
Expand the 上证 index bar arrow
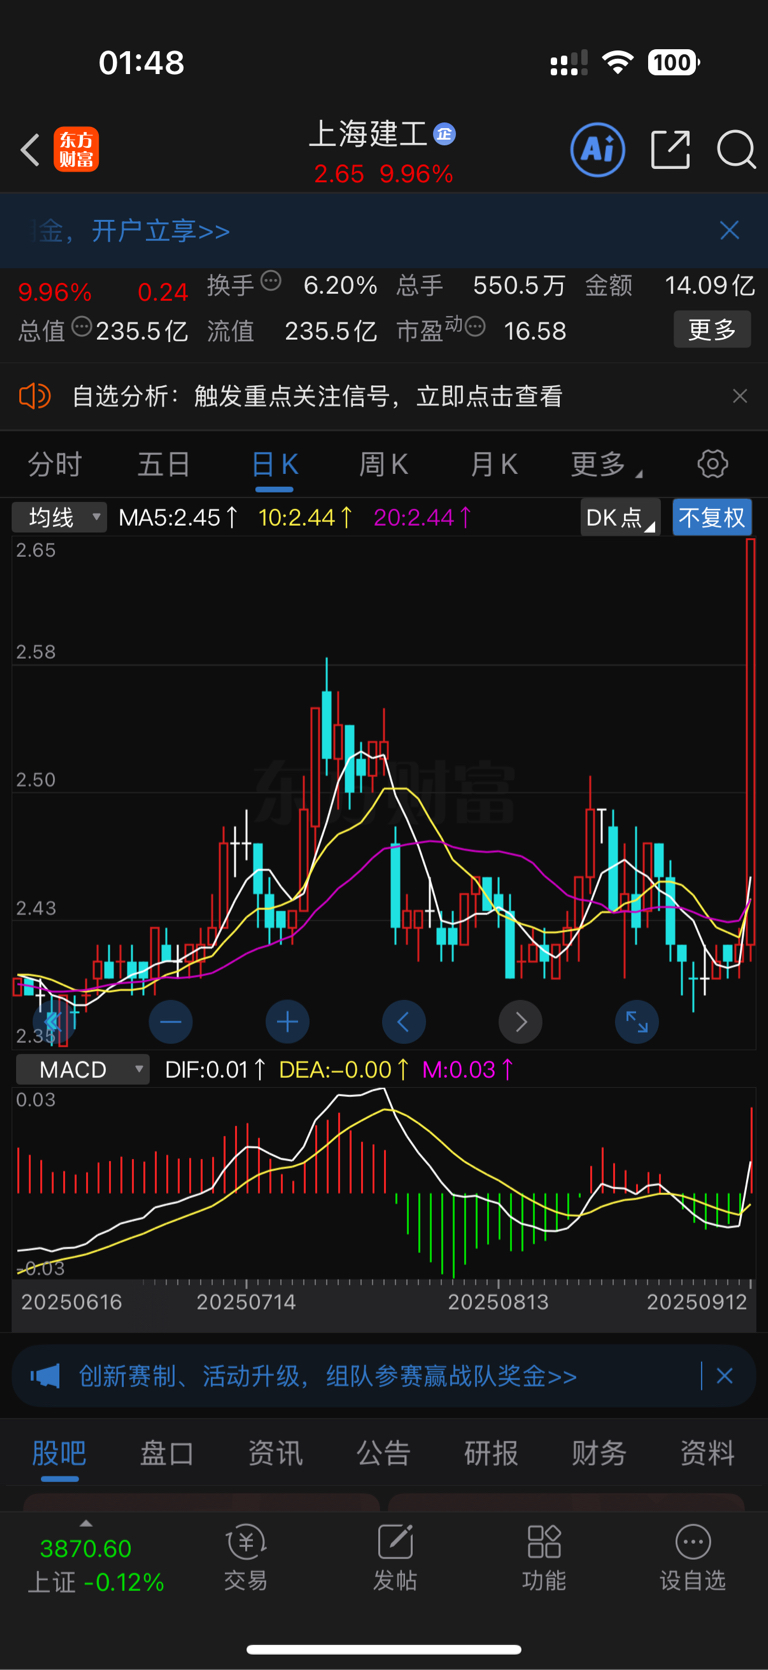(86, 1523)
